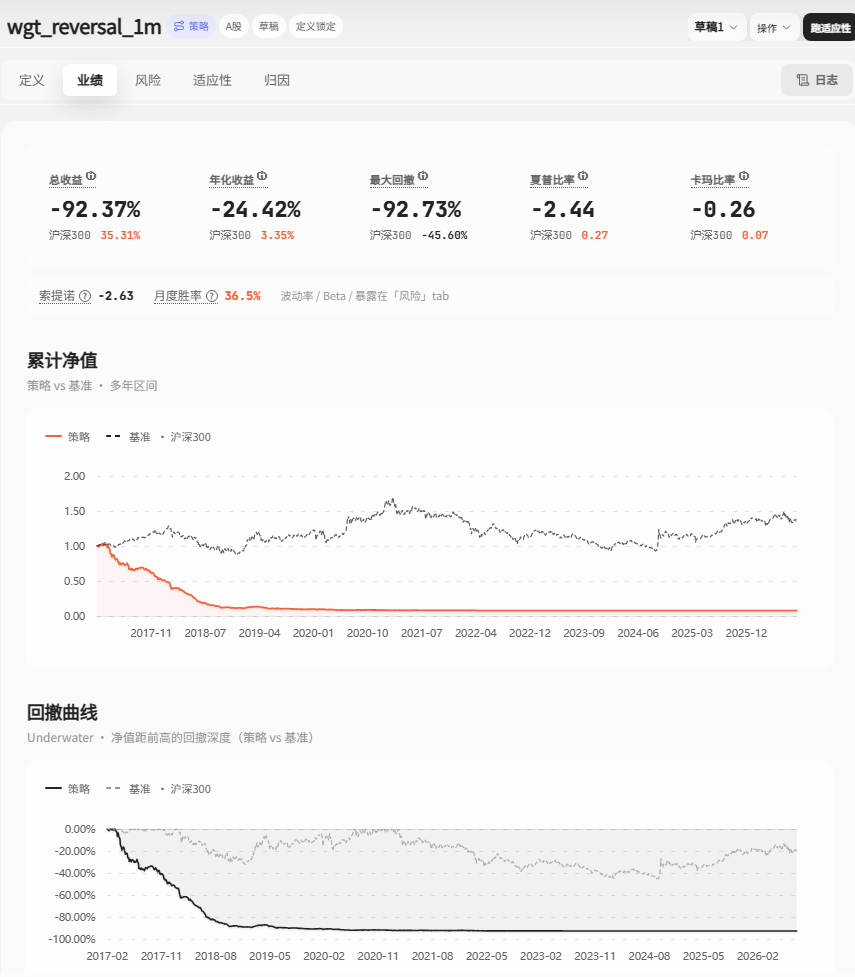Click the Sortino value -2.63
Image resolution: width=855 pixels, height=977 pixels.
coord(116,296)
